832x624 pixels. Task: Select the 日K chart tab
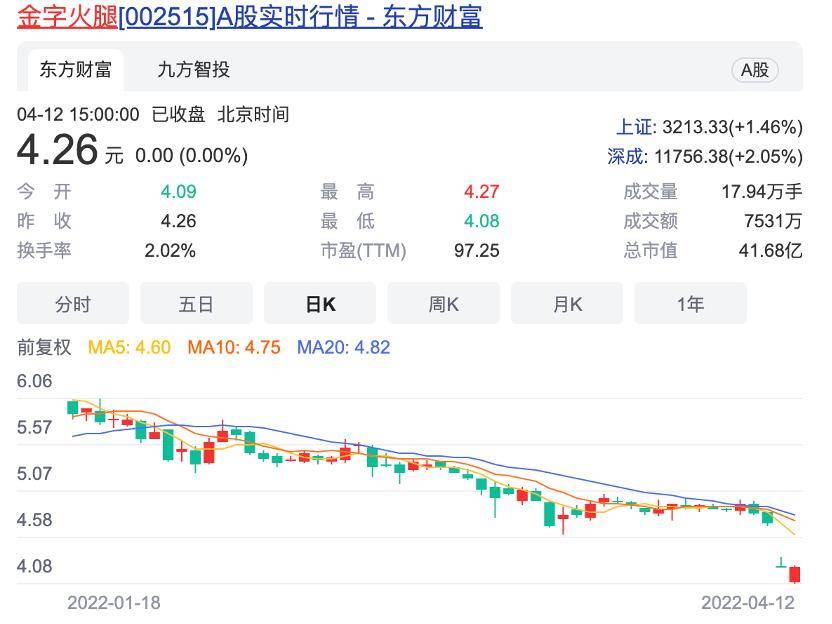320,304
